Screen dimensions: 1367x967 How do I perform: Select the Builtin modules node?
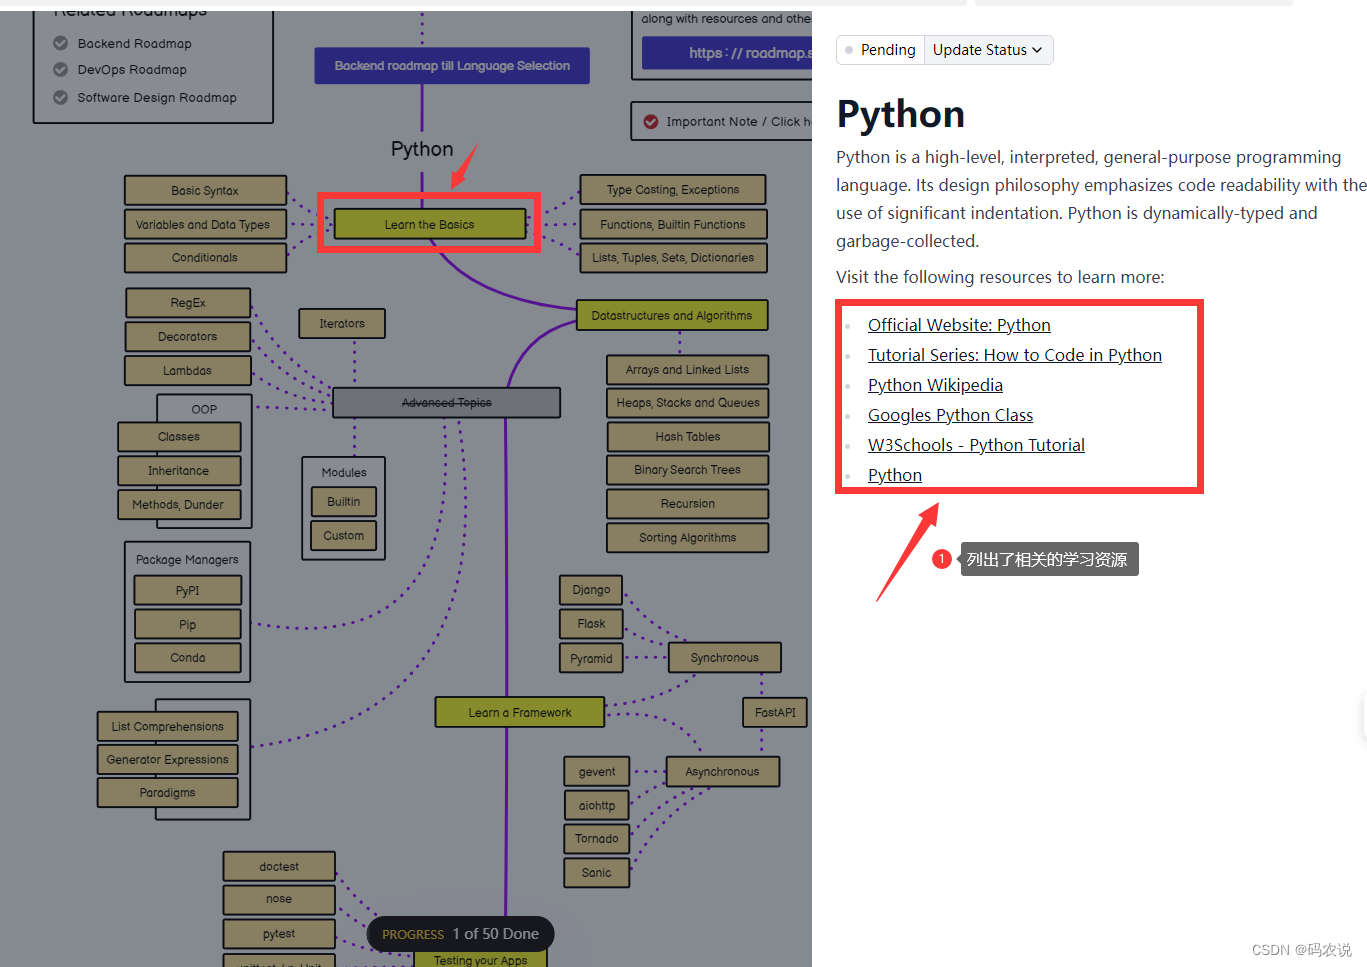tap(344, 501)
